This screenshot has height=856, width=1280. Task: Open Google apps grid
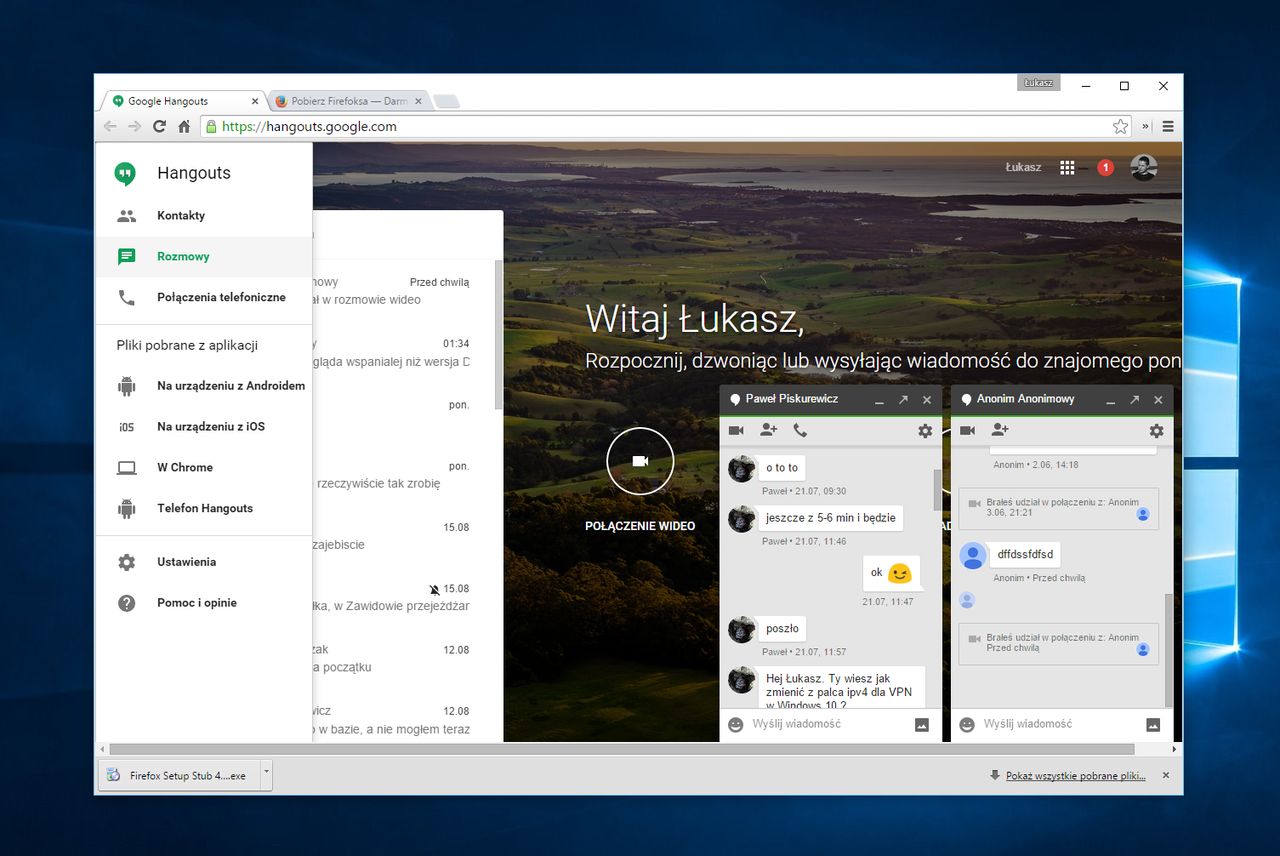[1067, 168]
